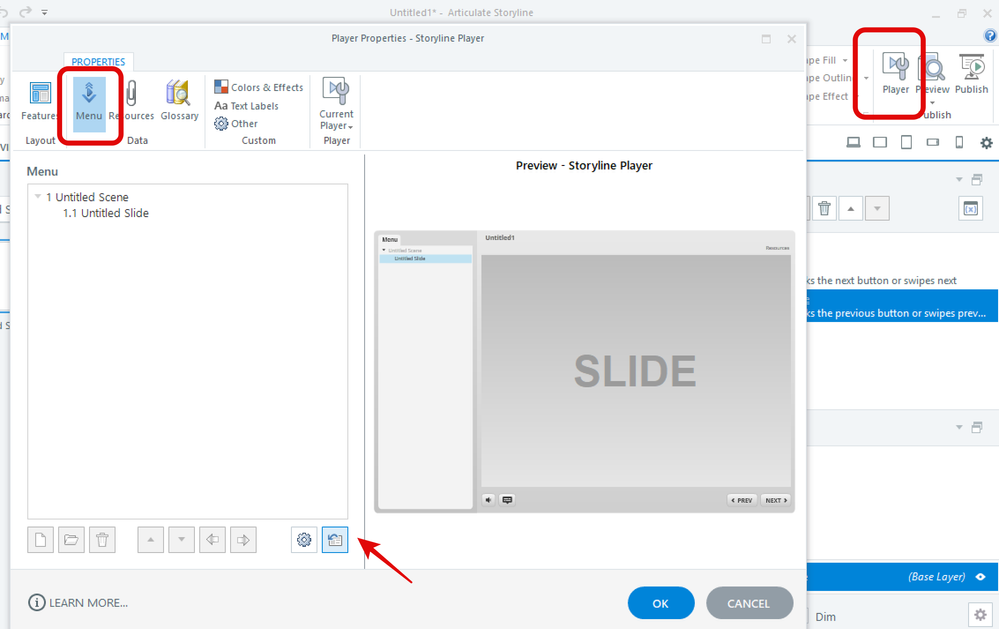Switch to the PROPERTIES ribbon tab
This screenshot has height=629, width=999.
[98, 62]
